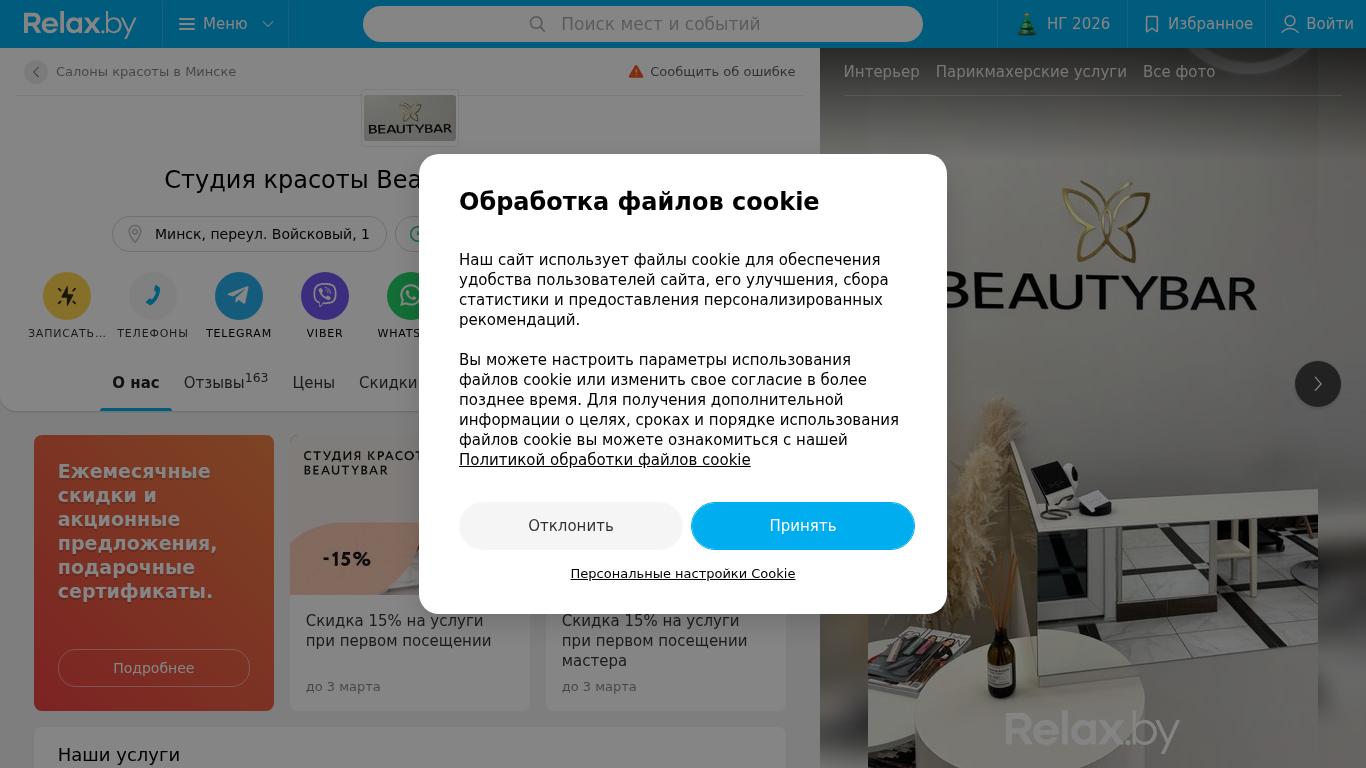Show the next photo with the arrow
The image size is (1366, 768).
(x=1318, y=384)
